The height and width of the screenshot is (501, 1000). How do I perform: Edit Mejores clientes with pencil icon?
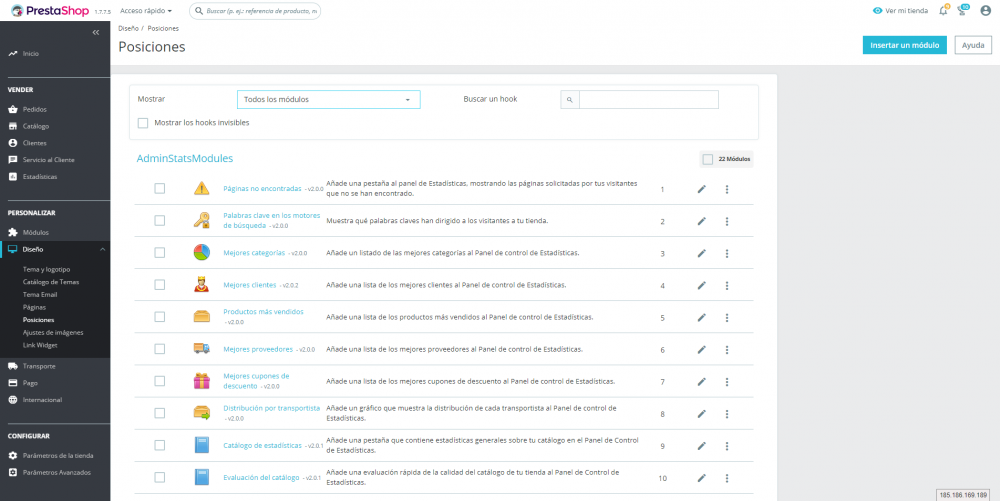point(702,286)
